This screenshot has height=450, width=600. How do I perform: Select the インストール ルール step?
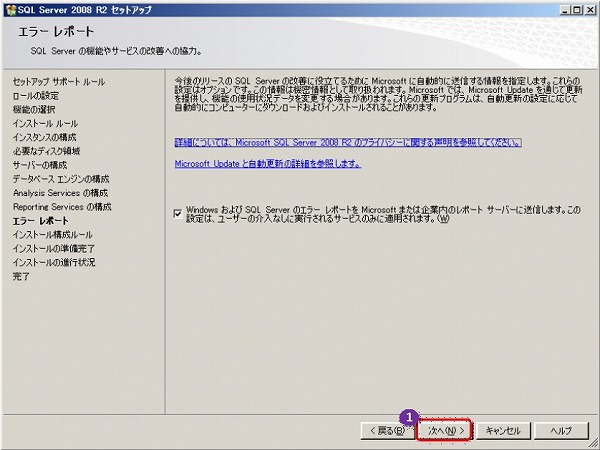pos(45,123)
